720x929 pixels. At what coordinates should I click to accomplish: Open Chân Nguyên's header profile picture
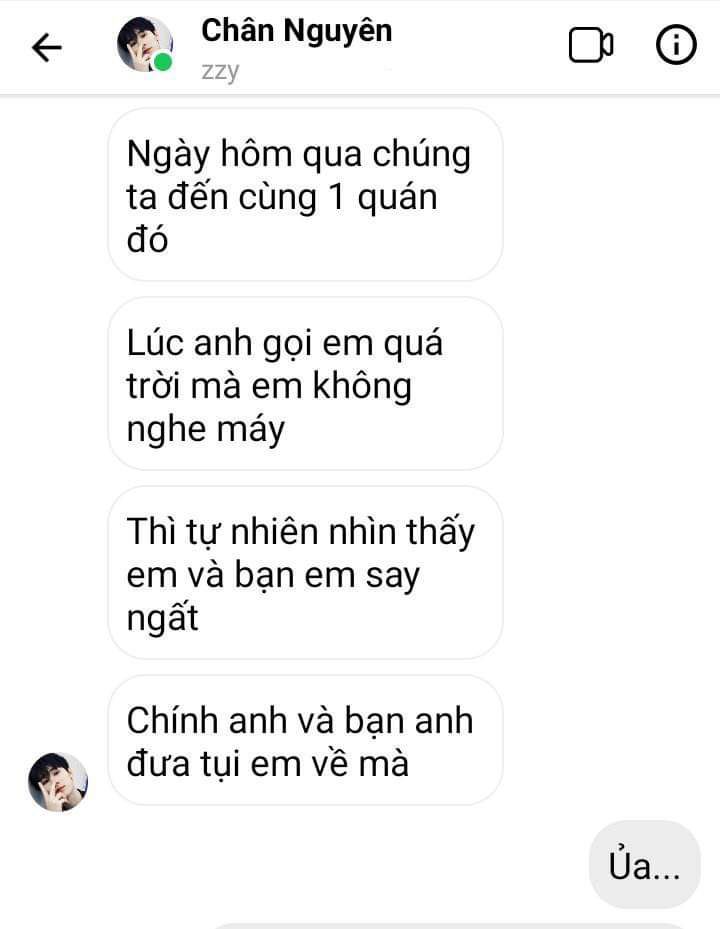click(145, 44)
